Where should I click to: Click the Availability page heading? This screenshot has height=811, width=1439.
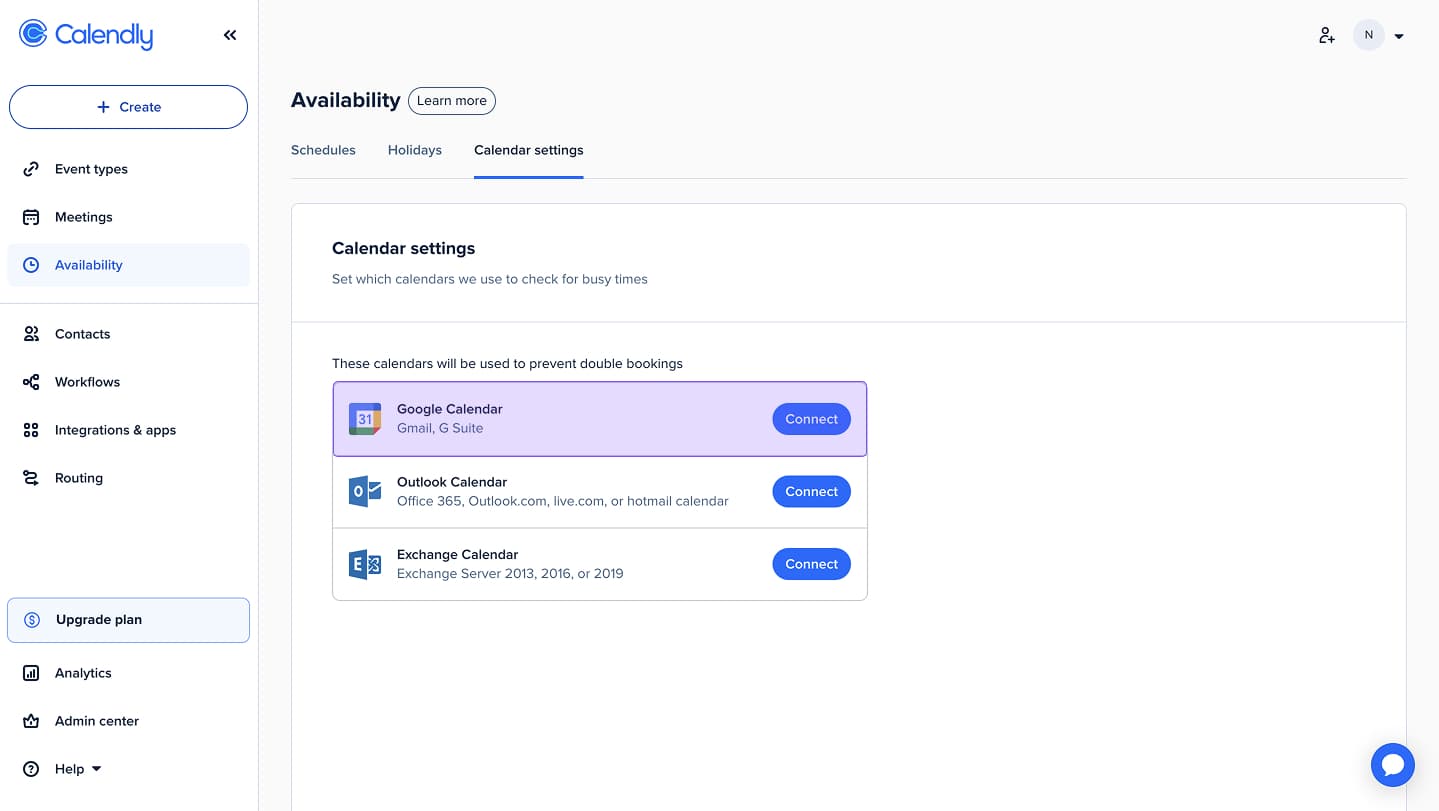346,100
